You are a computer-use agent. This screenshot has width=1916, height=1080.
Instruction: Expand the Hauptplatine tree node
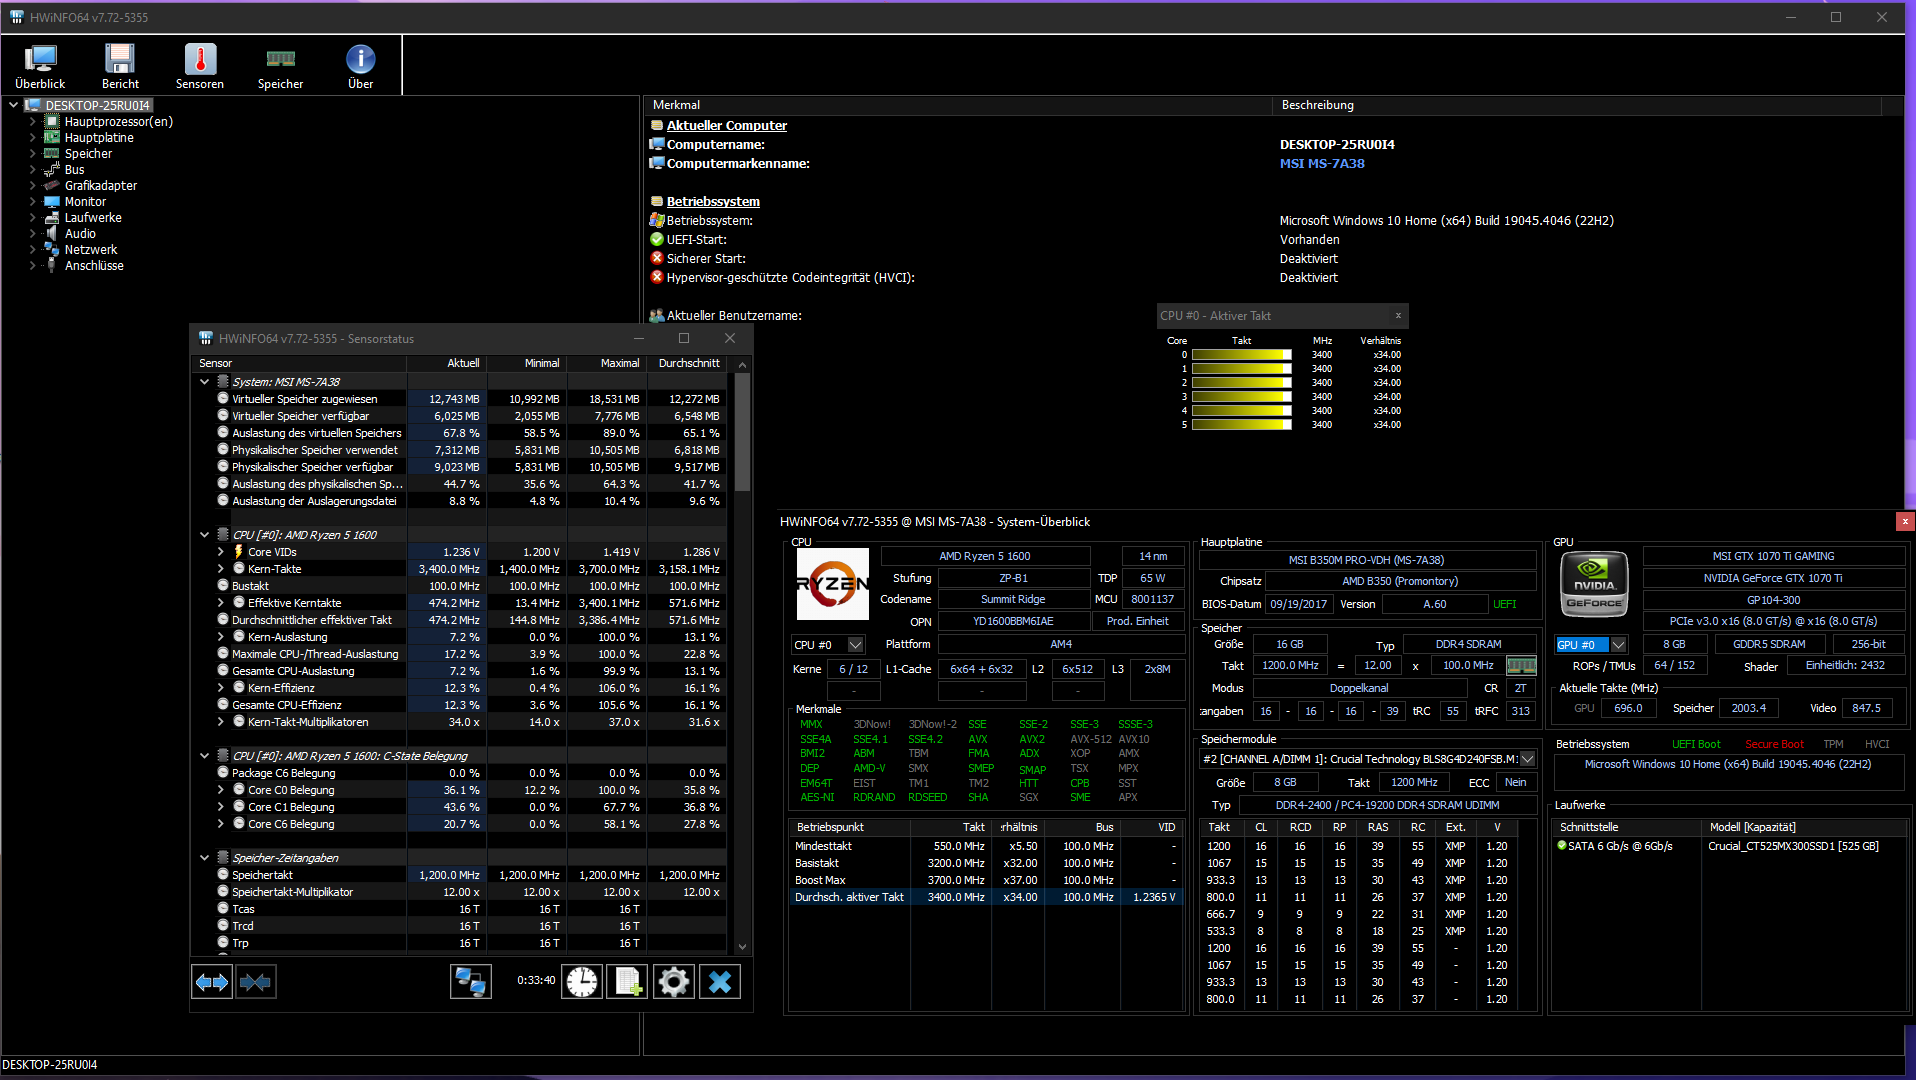click(32, 137)
